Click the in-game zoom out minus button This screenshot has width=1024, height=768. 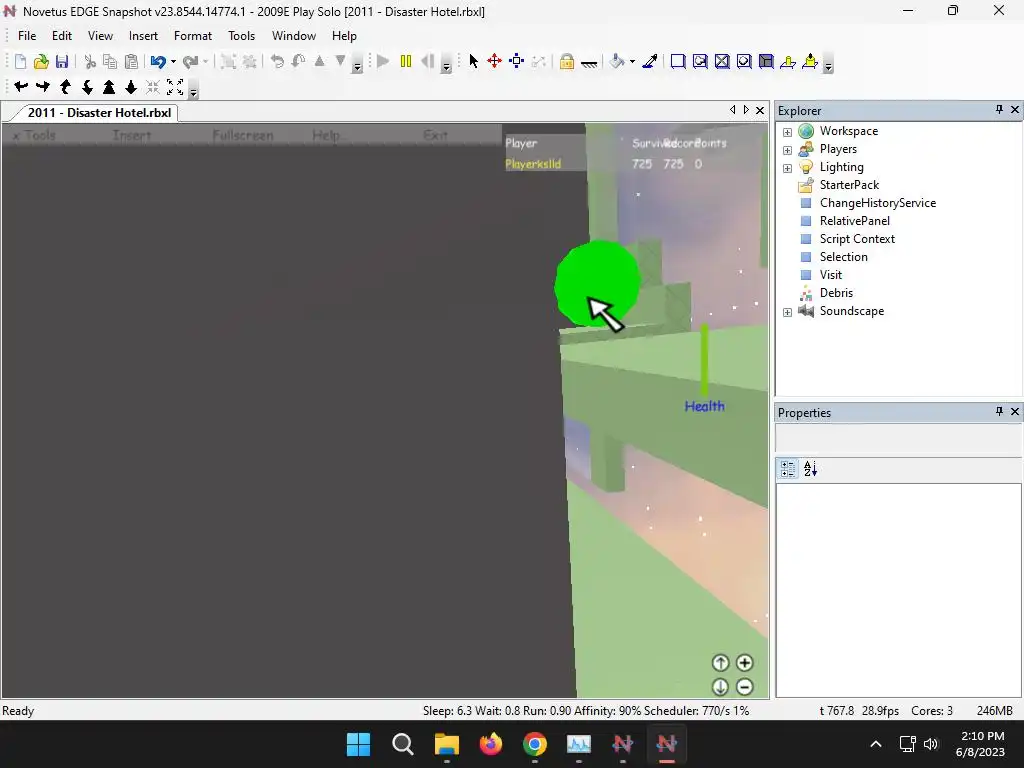[744, 687]
